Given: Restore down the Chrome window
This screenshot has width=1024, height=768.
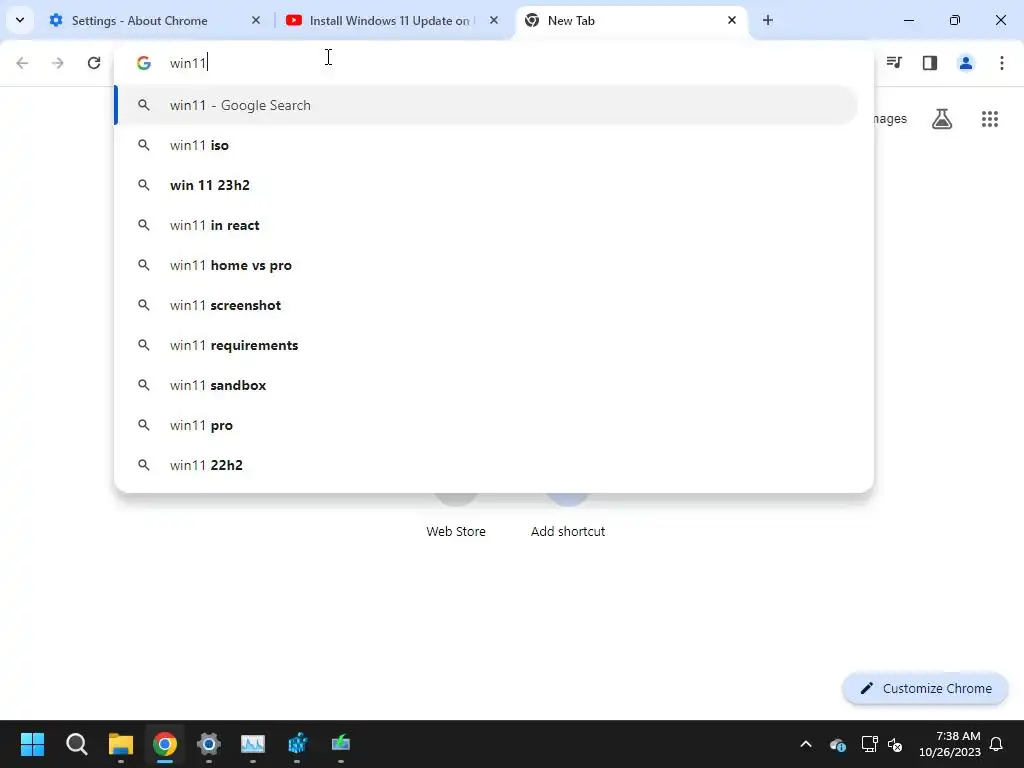Looking at the screenshot, I should [x=955, y=21].
